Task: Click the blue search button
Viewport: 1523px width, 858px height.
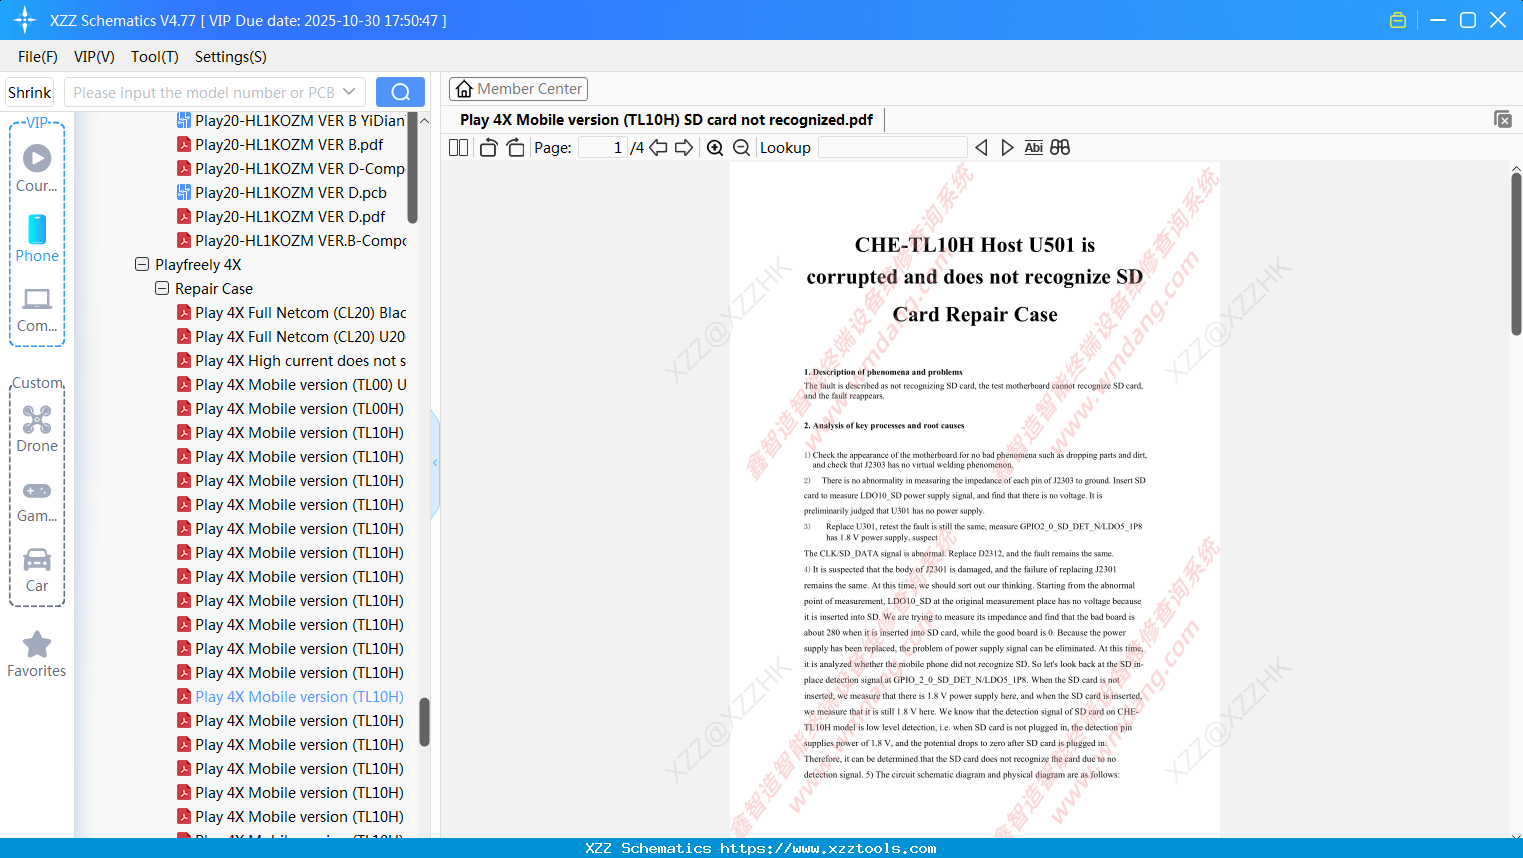Action: click(400, 92)
